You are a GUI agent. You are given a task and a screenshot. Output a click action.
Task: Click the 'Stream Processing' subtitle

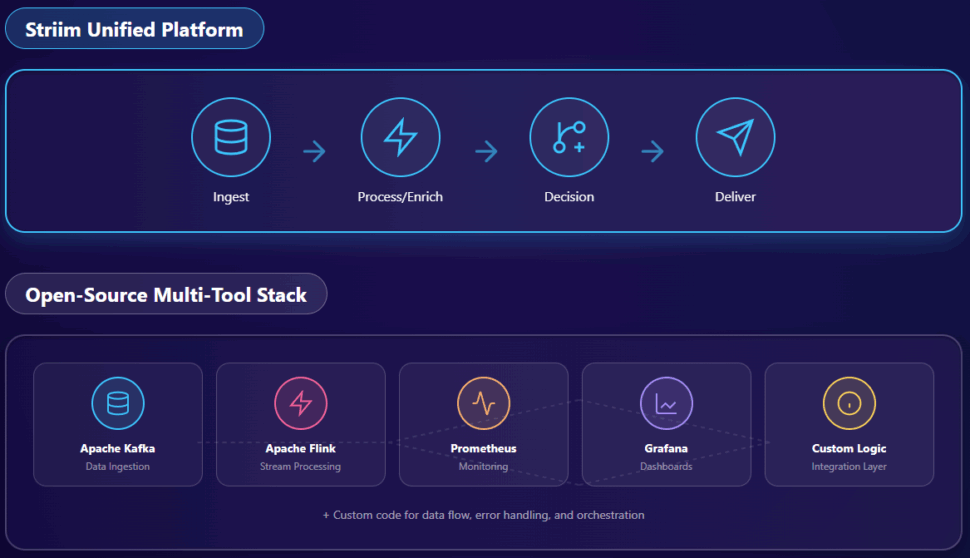coord(300,466)
